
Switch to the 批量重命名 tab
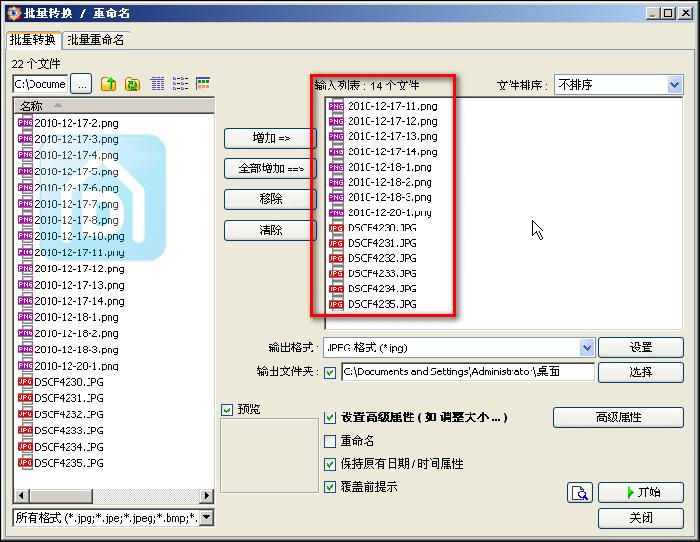[x=96, y=40]
